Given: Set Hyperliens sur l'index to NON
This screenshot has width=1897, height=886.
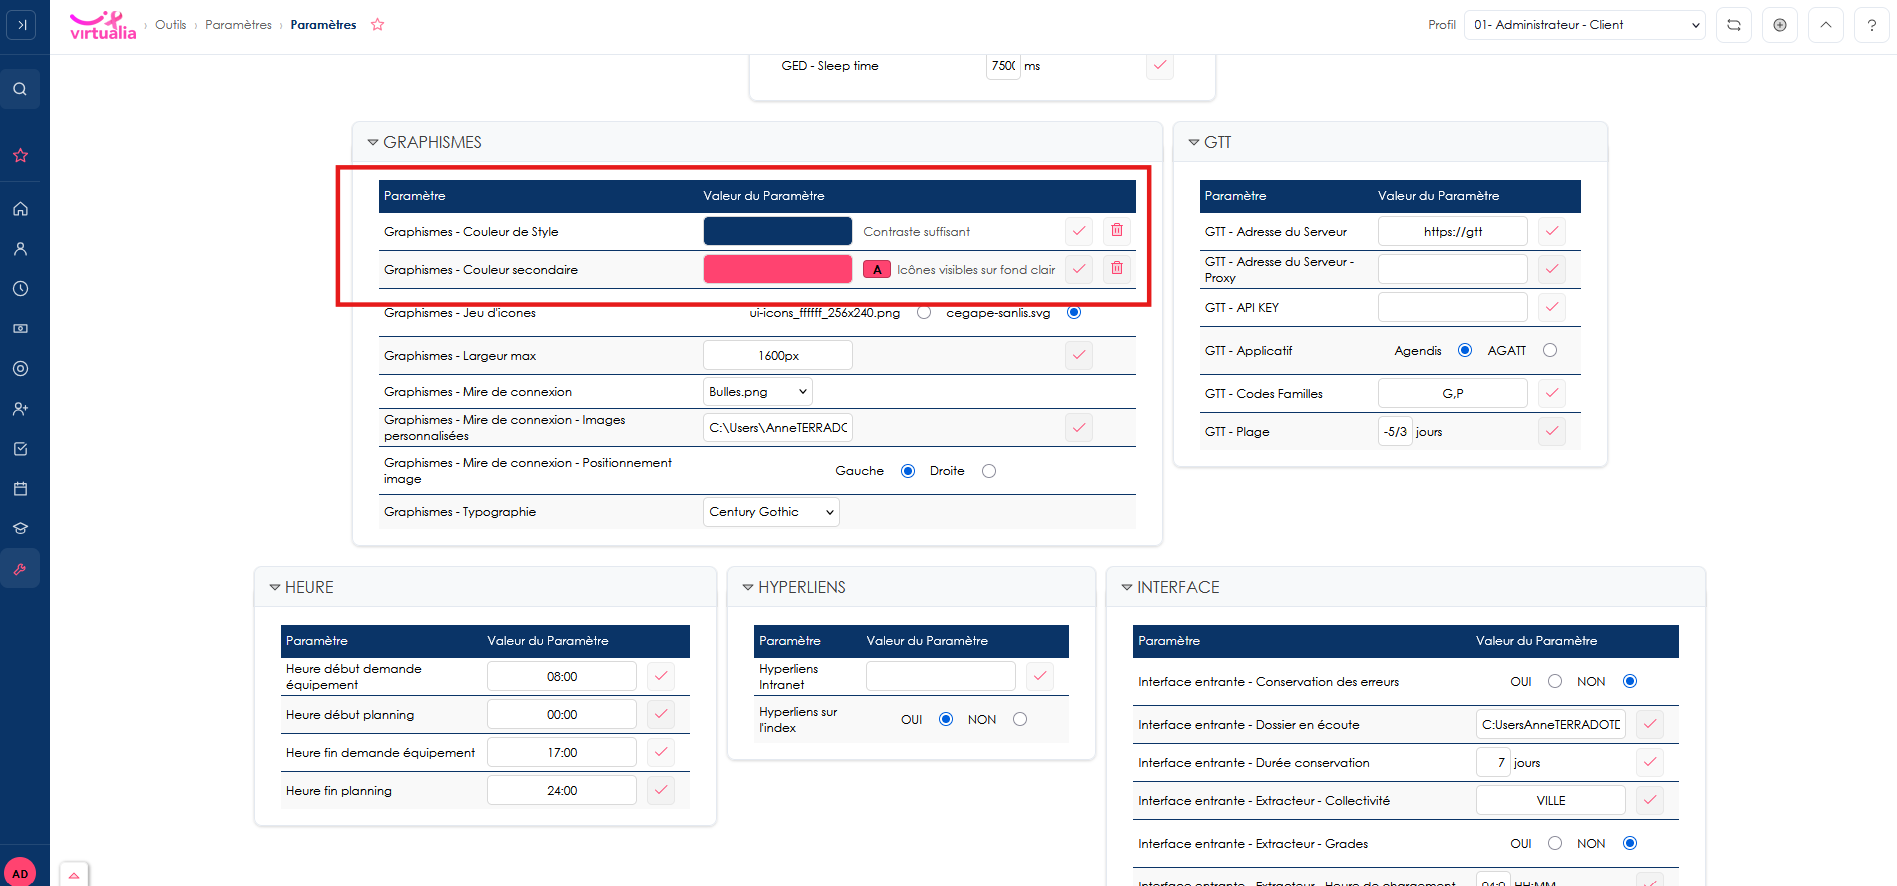Looking at the screenshot, I should (1020, 719).
